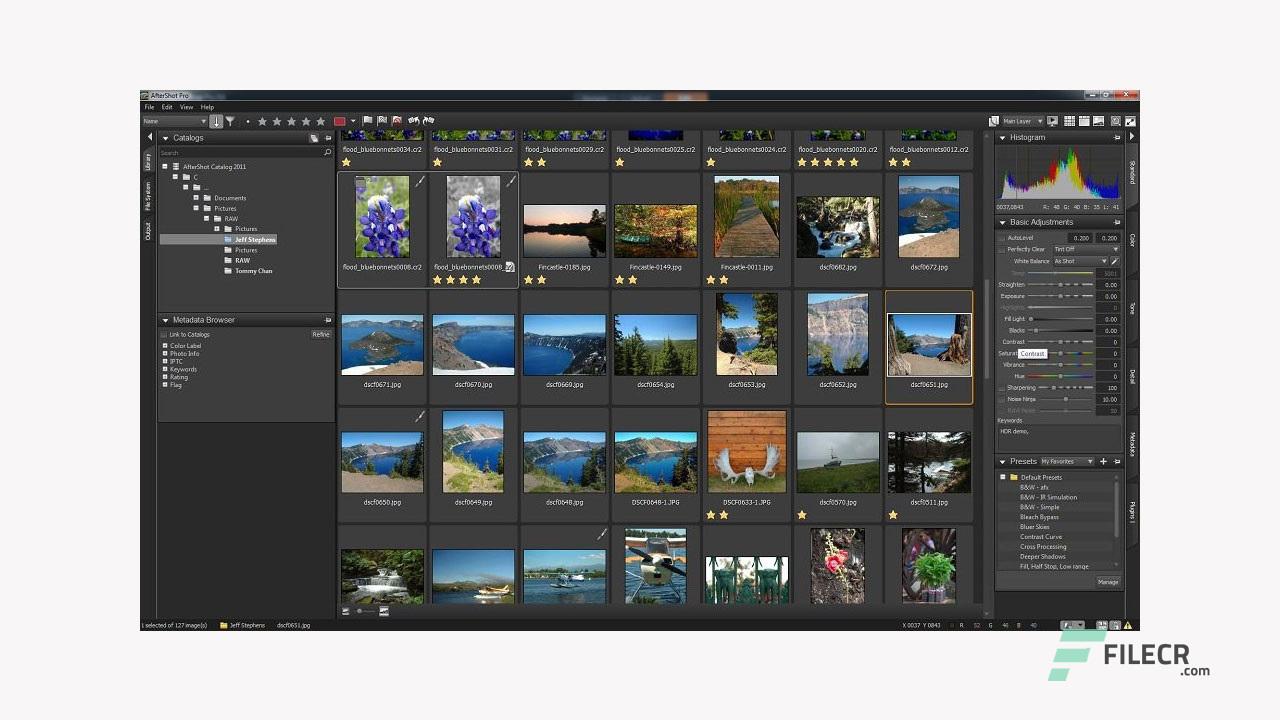Select the Documents folder in catalog tree
The height and width of the screenshot is (720, 1280).
(230, 198)
